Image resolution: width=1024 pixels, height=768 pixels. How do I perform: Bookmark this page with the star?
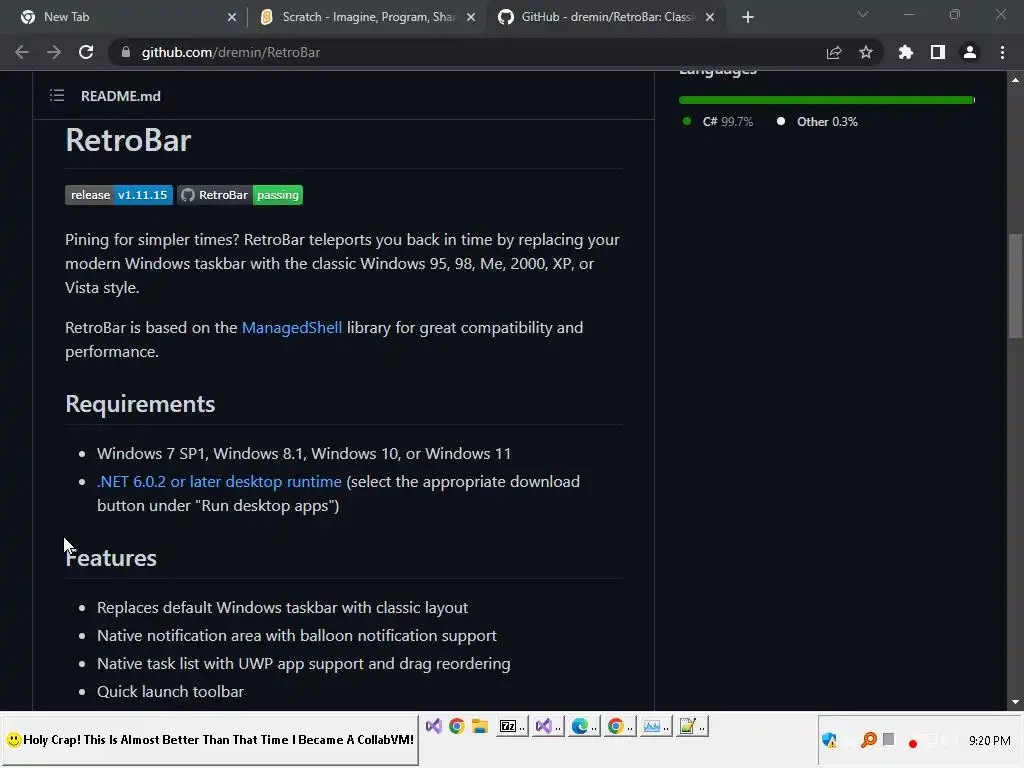(866, 52)
